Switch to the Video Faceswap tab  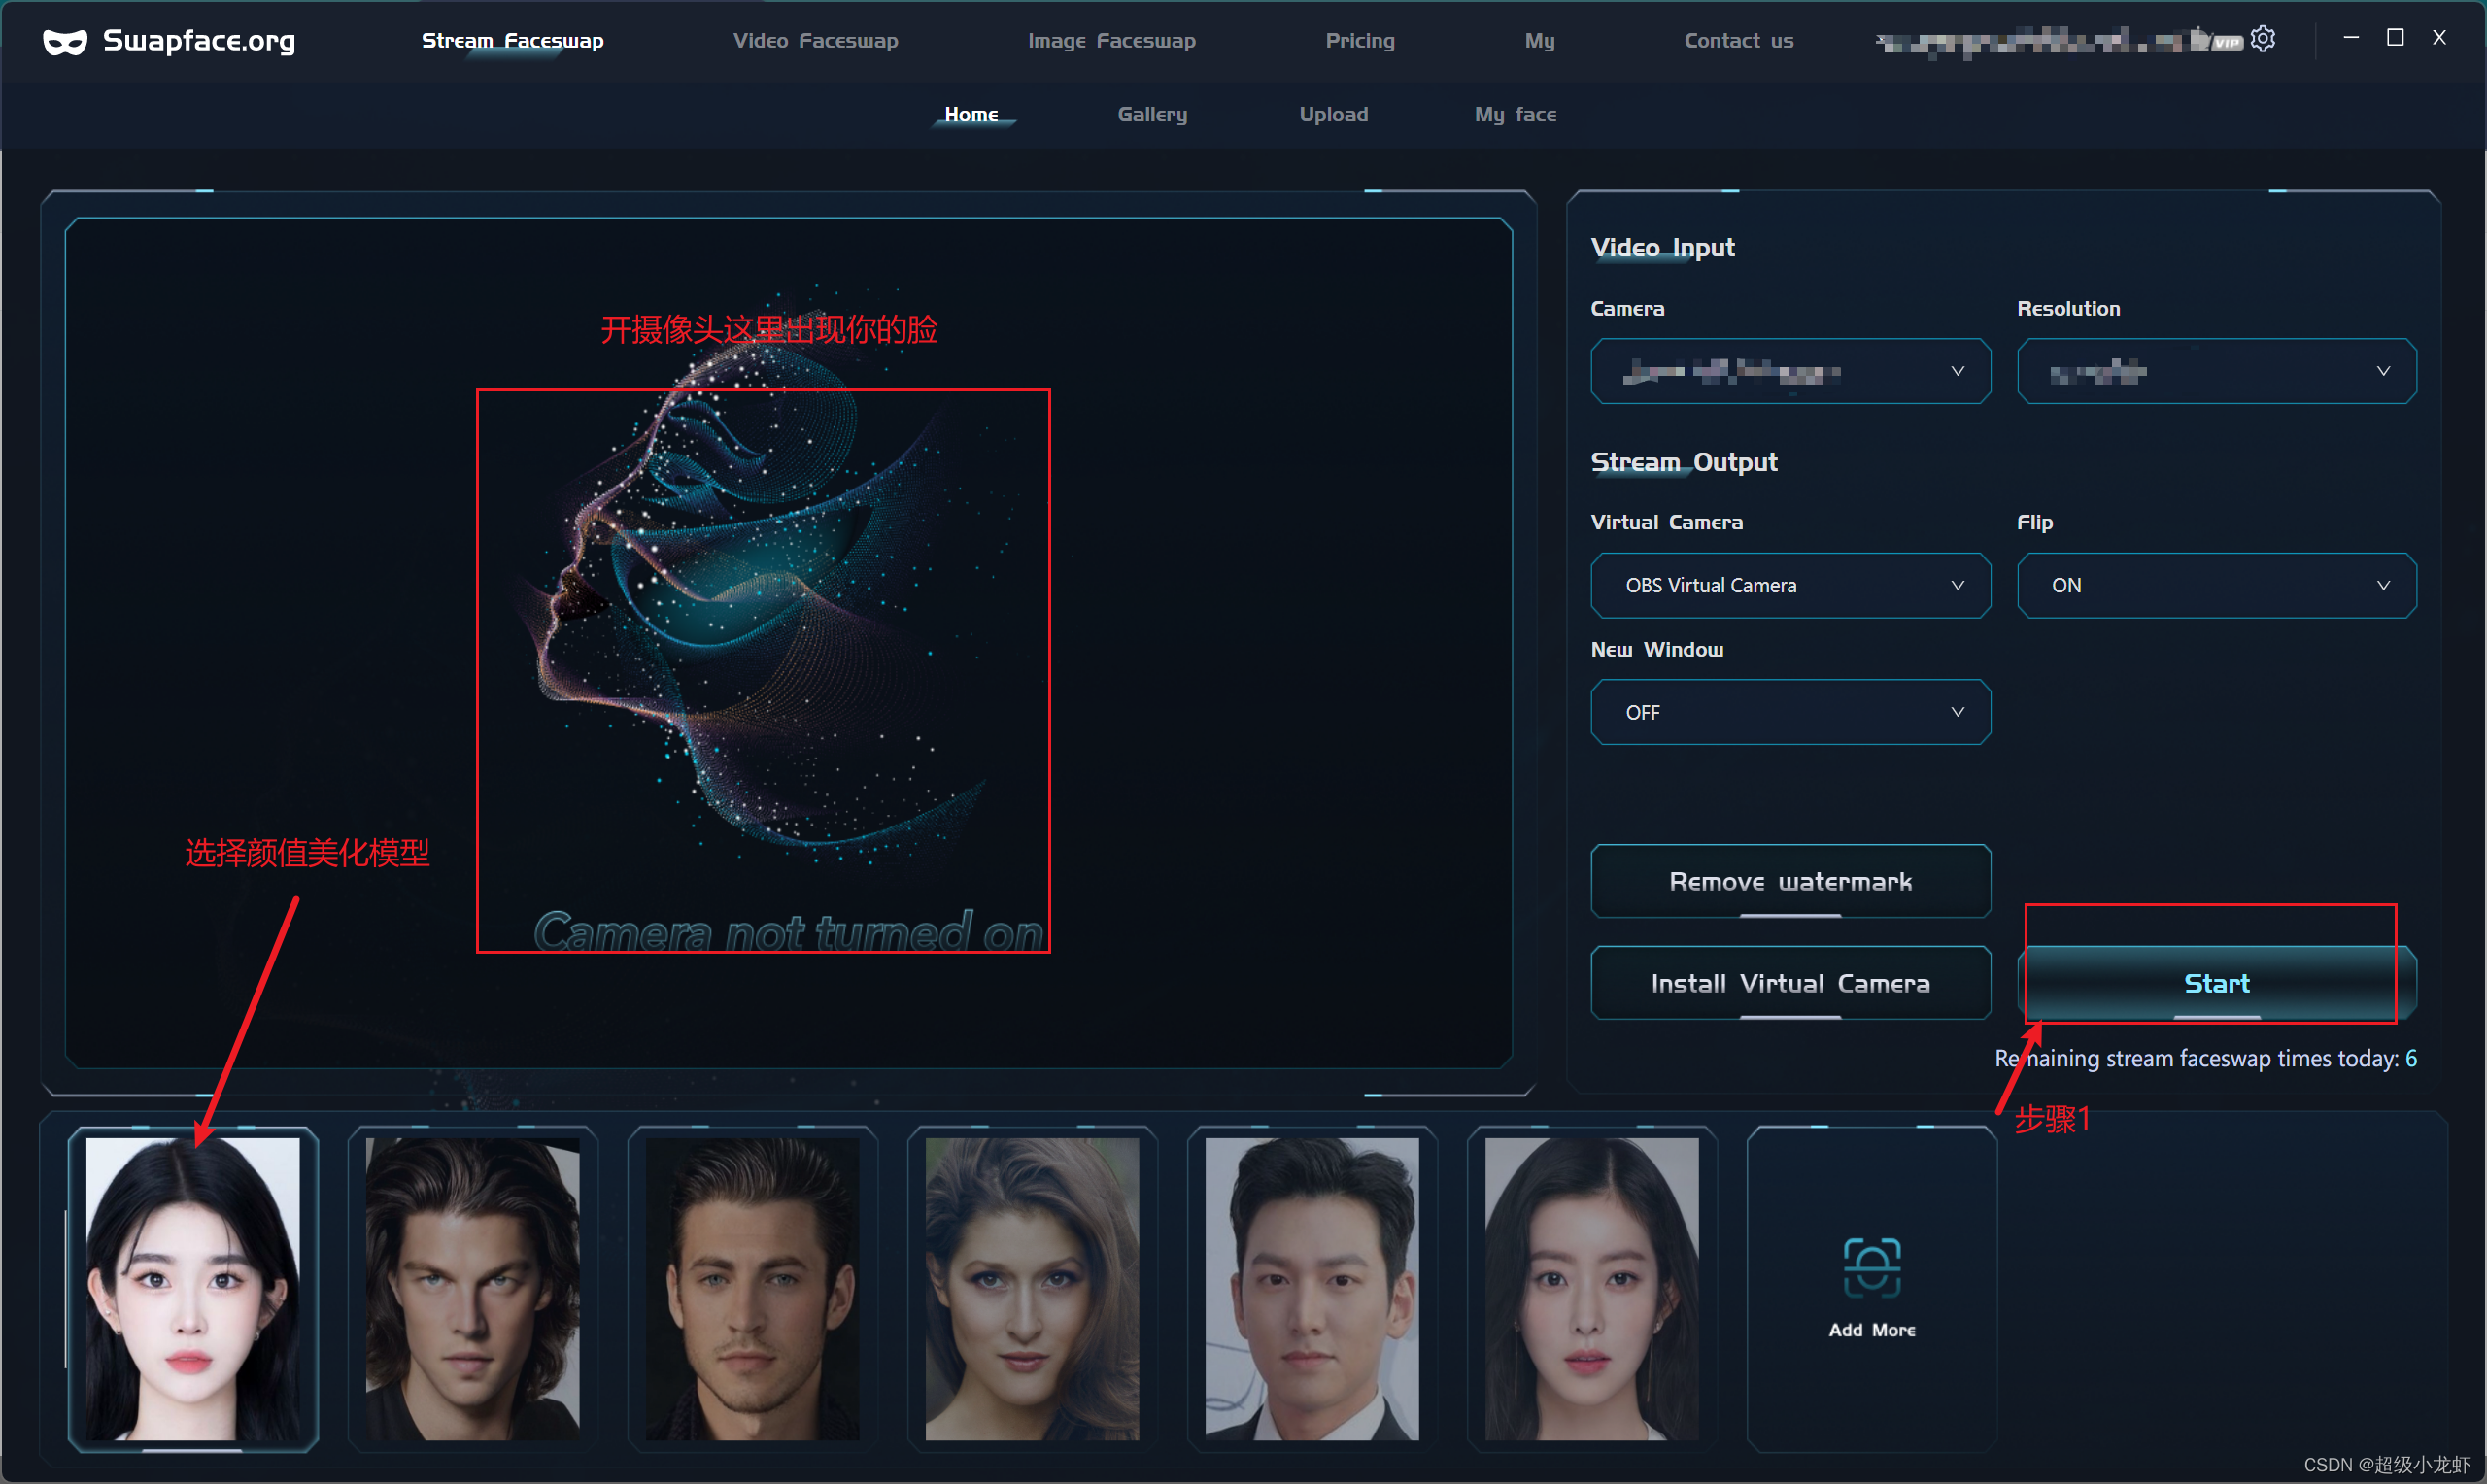click(x=815, y=41)
